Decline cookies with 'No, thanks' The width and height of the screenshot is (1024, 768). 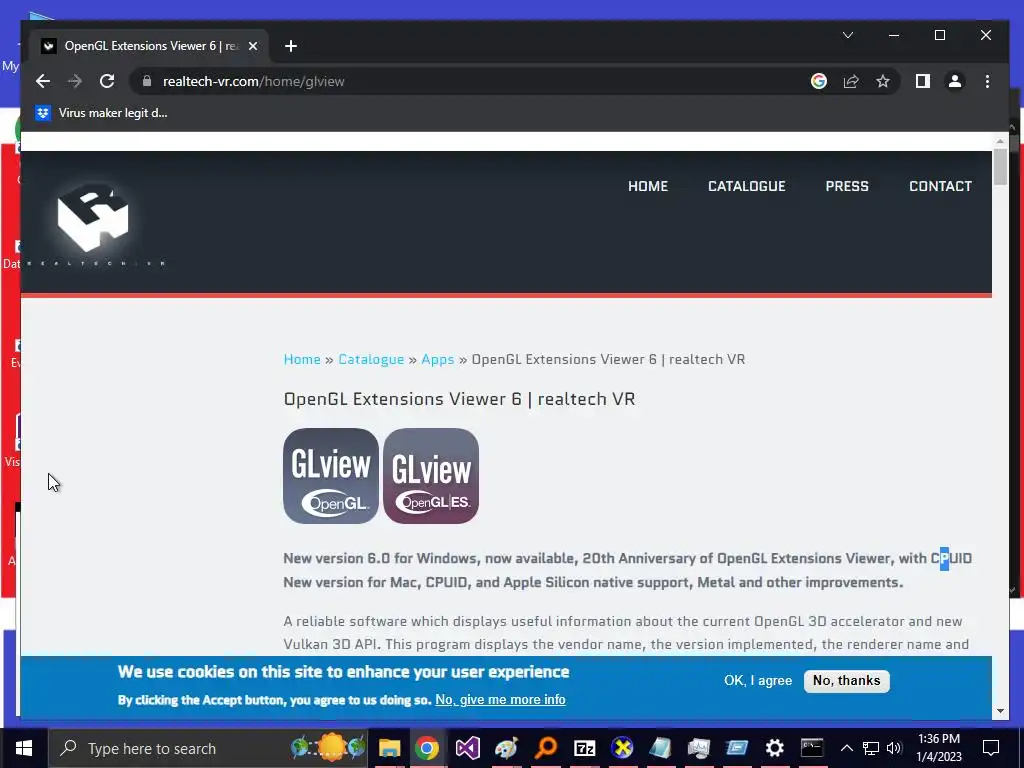click(x=846, y=680)
